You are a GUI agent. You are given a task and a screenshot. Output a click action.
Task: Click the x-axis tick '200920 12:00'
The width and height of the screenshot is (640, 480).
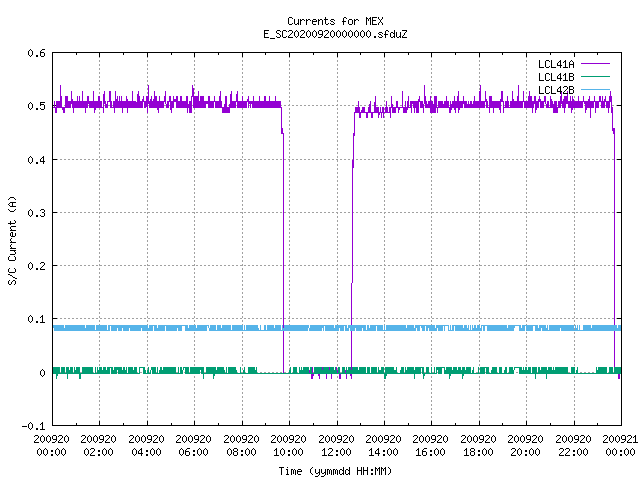pos(336,446)
